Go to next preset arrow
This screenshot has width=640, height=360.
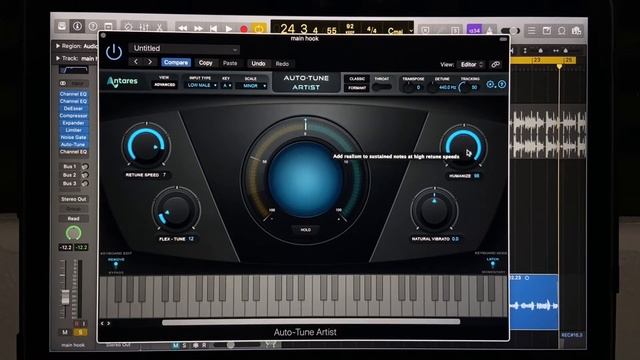[x=150, y=62]
